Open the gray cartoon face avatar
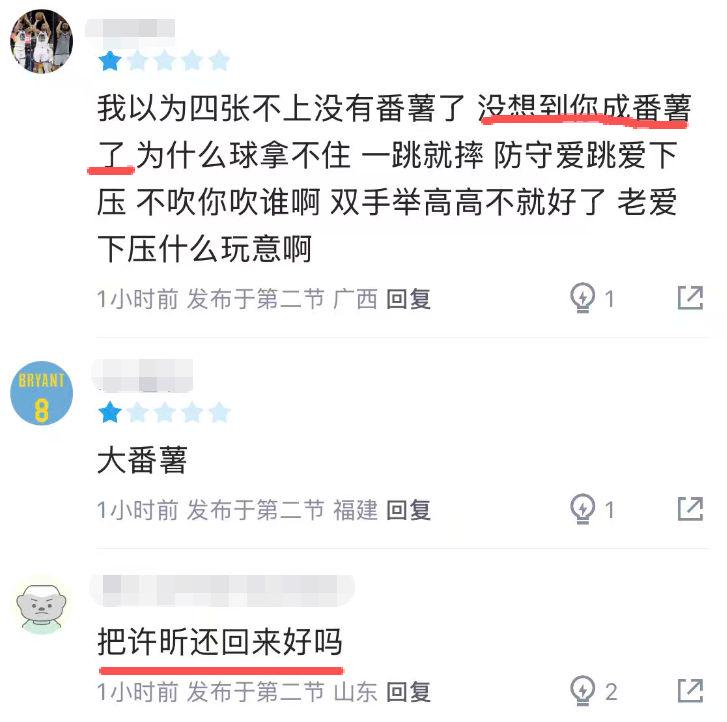The height and width of the screenshot is (722, 727). [41, 607]
